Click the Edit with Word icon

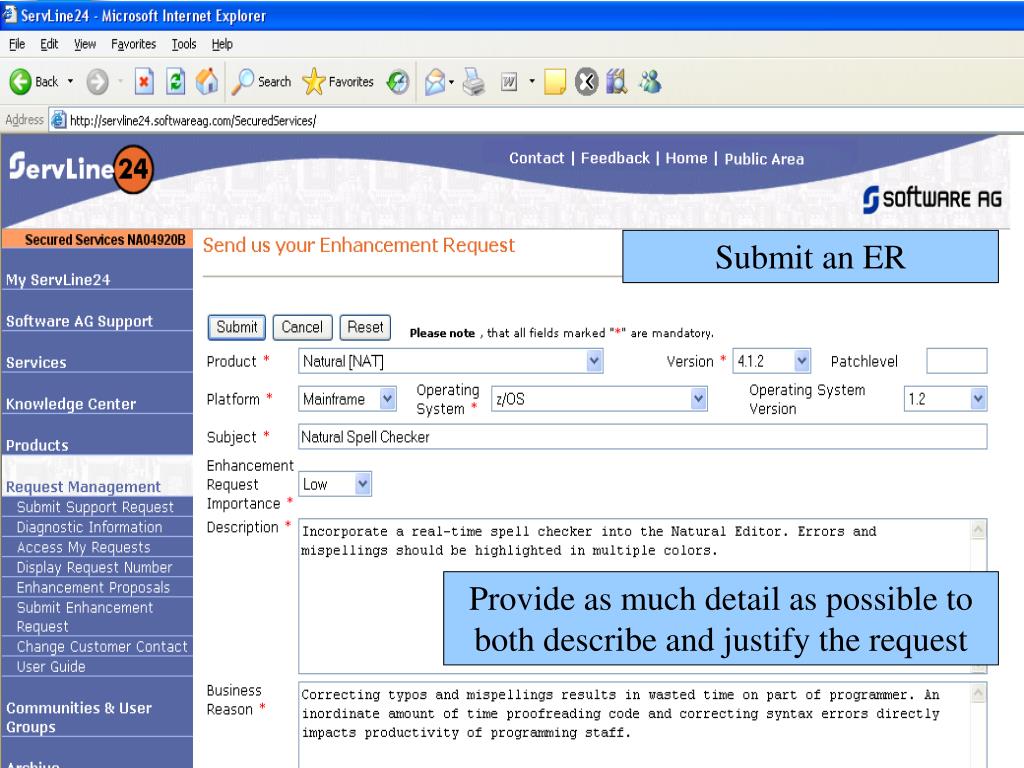[x=509, y=82]
